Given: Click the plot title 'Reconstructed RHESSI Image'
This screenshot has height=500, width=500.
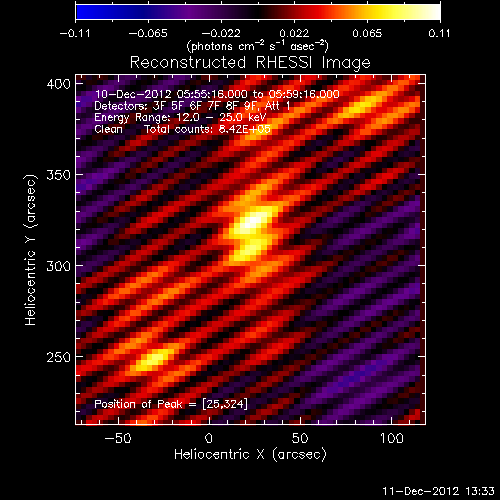Looking at the screenshot, I should [250, 63].
